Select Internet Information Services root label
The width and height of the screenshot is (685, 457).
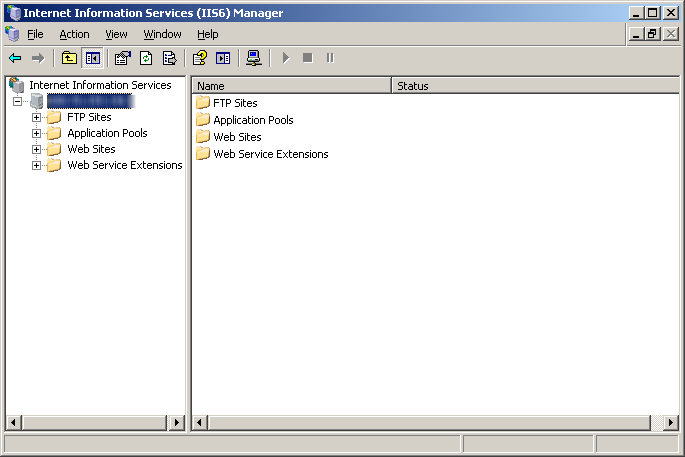(x=100, y=85)
